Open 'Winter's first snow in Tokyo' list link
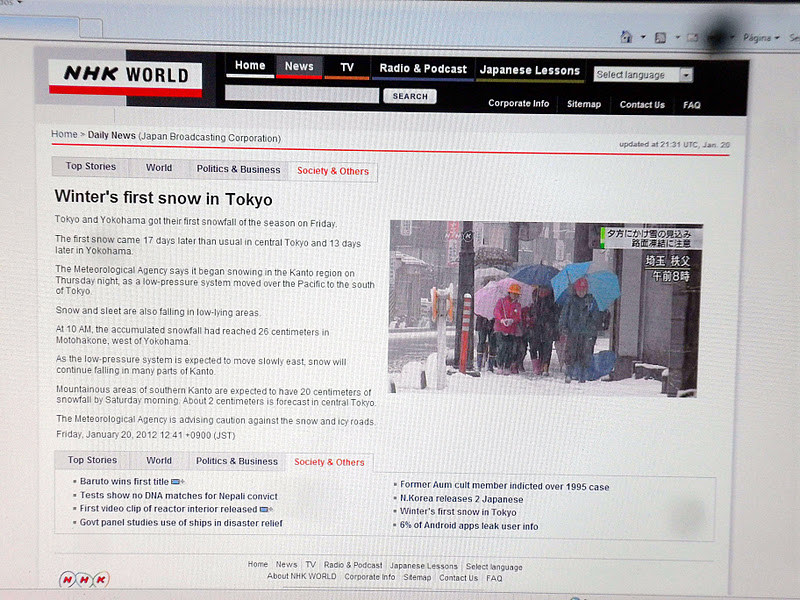The width and height of the screenshot is (800, 600). 458,512
